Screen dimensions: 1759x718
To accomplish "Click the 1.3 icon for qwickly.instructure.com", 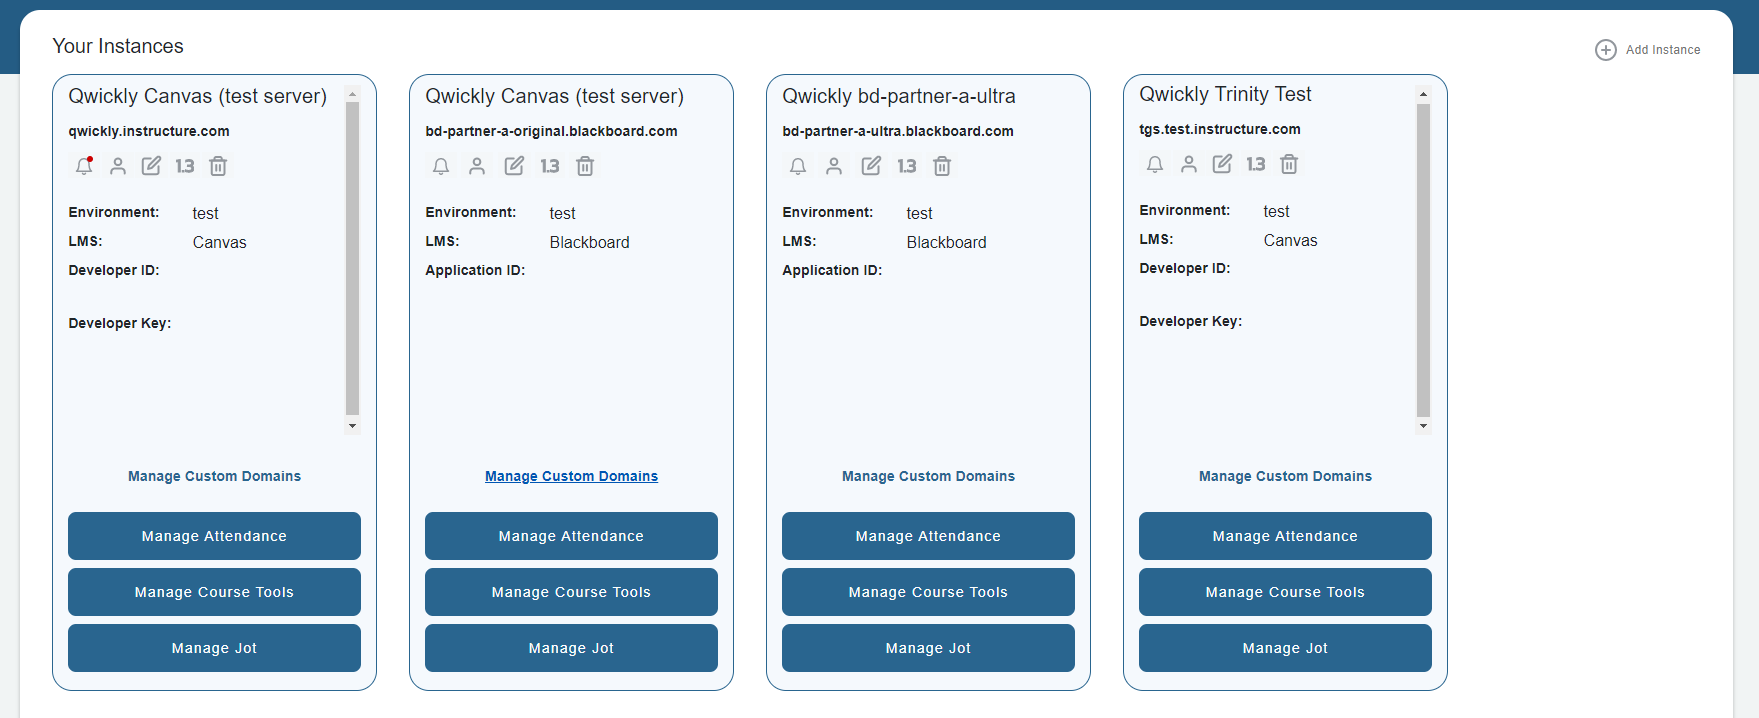I will tap(185, 166).
